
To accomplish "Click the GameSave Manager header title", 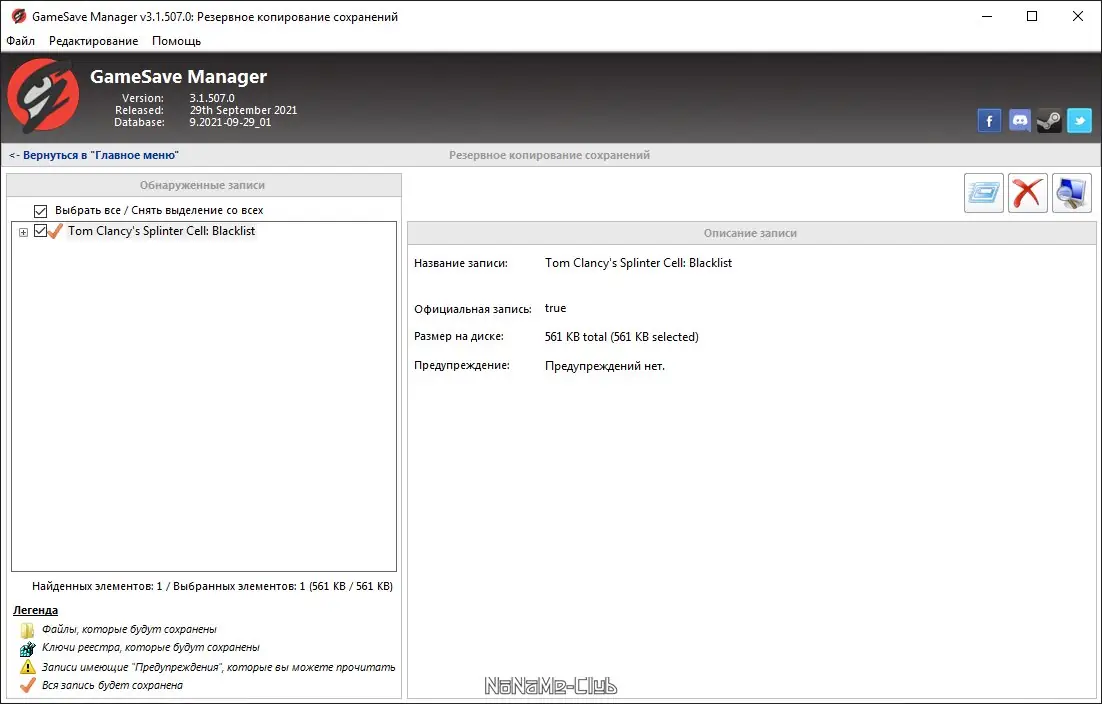I will 179,76.
